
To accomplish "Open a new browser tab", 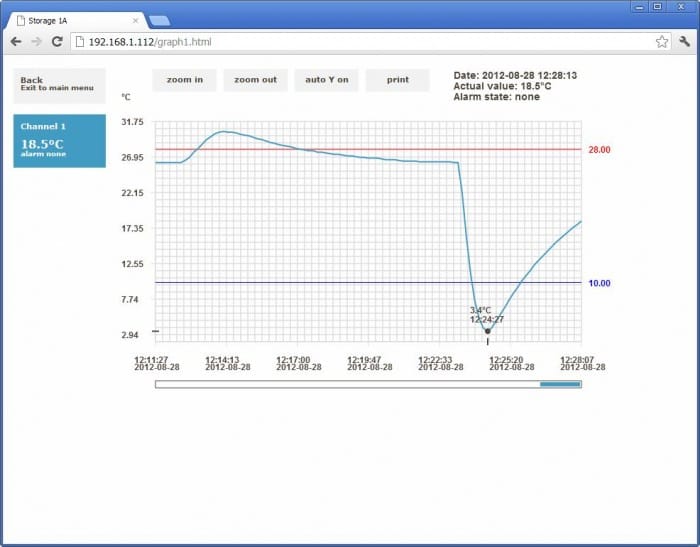I will tap(159, 21).
